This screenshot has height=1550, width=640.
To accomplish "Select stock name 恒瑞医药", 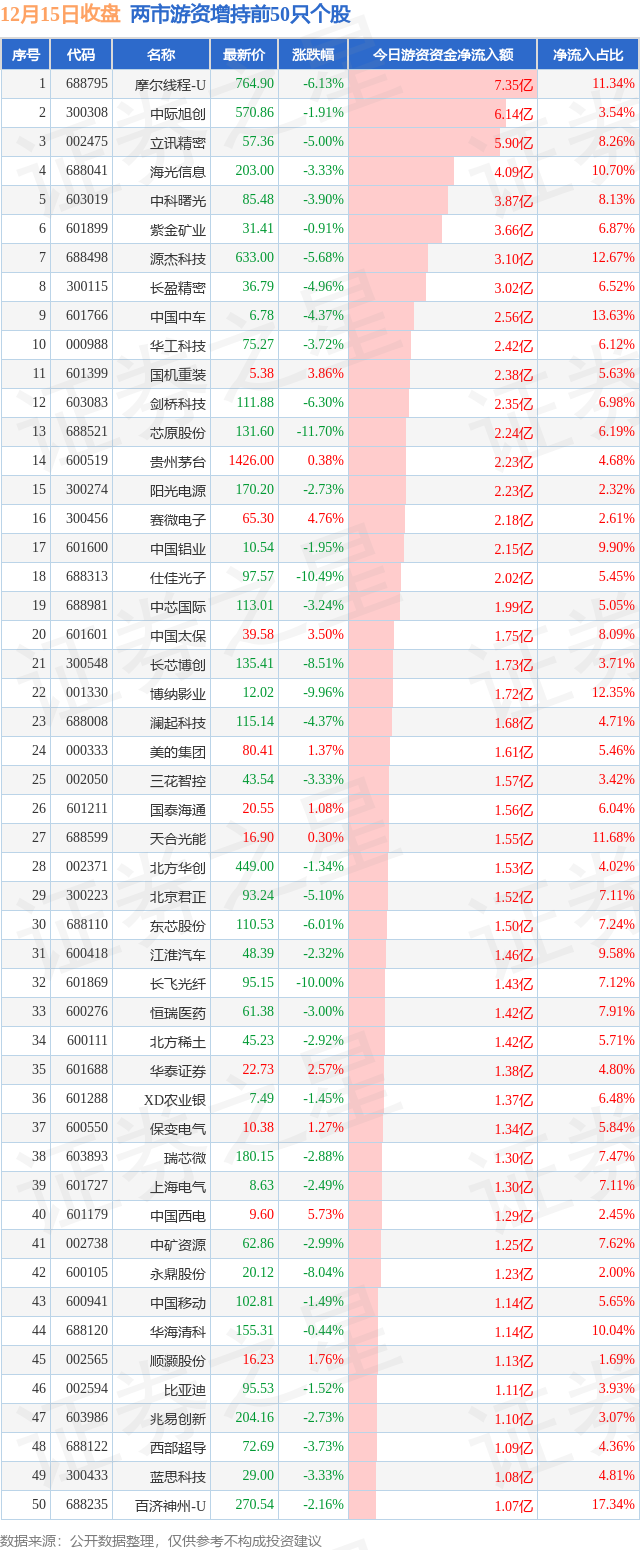I will click(178, 1012).
